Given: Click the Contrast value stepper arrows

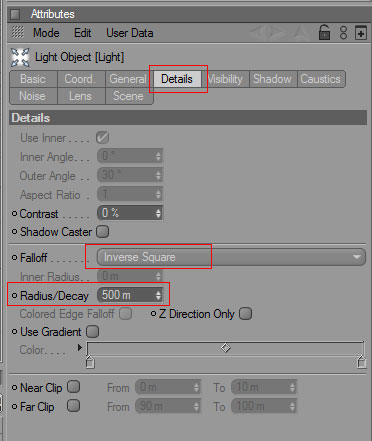Looking at the screenshot, I should pos(158,213).
